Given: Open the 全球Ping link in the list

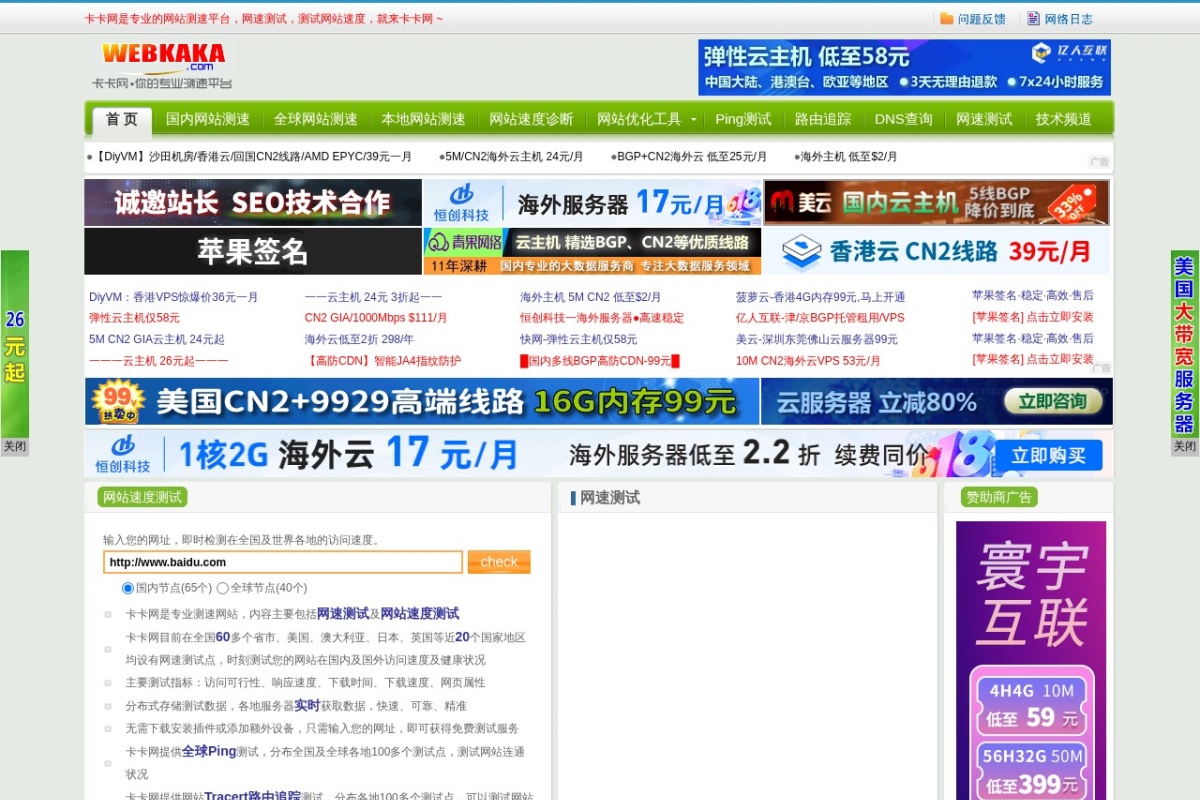Looking at the screenshot, I should point(209,751).
